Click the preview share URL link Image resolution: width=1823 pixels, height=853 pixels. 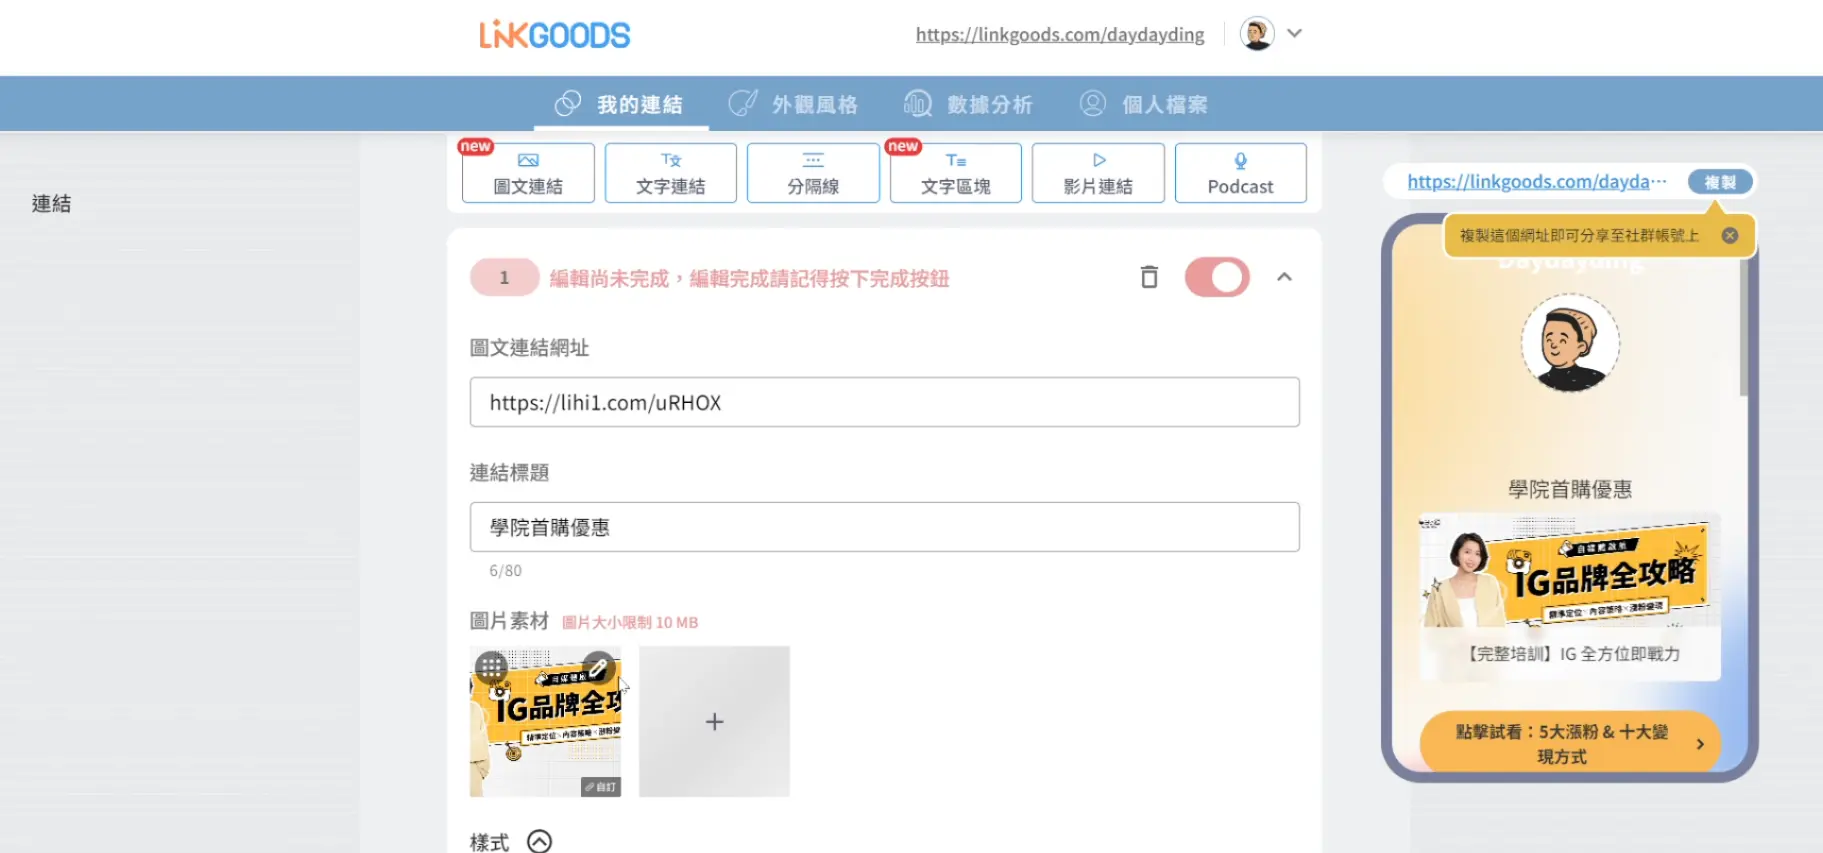(x=1536, y=182)
